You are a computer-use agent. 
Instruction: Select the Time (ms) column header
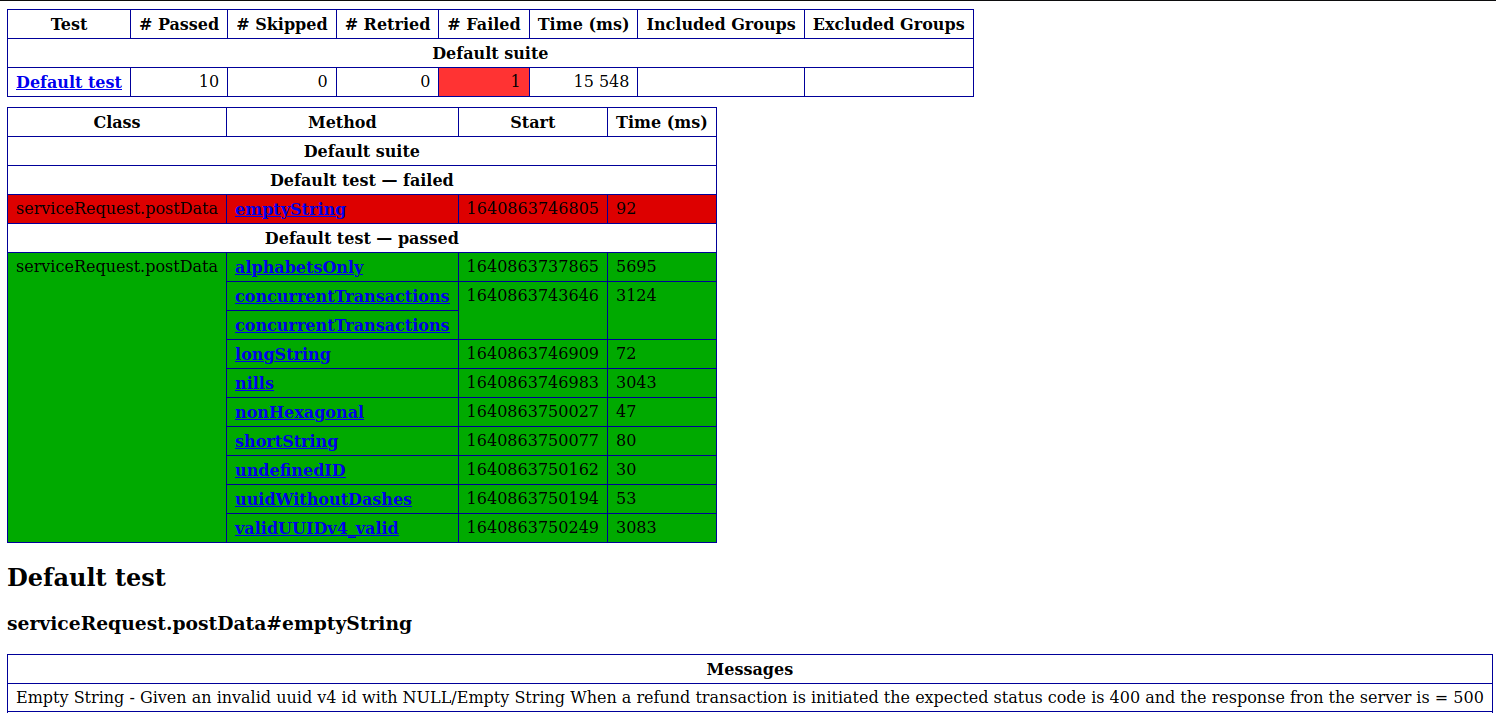click(x=583, y=23)
